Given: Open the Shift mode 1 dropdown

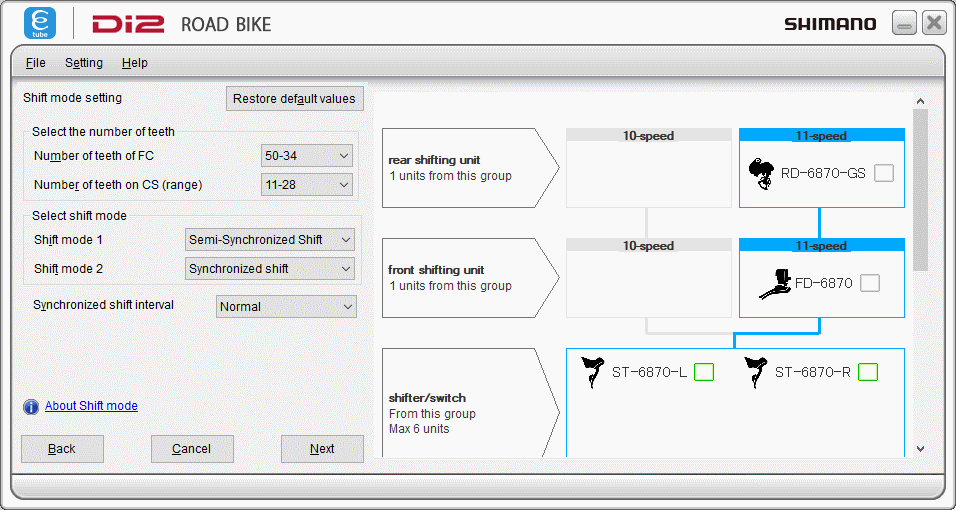Looking at the screenshot, I should point(269,240).
